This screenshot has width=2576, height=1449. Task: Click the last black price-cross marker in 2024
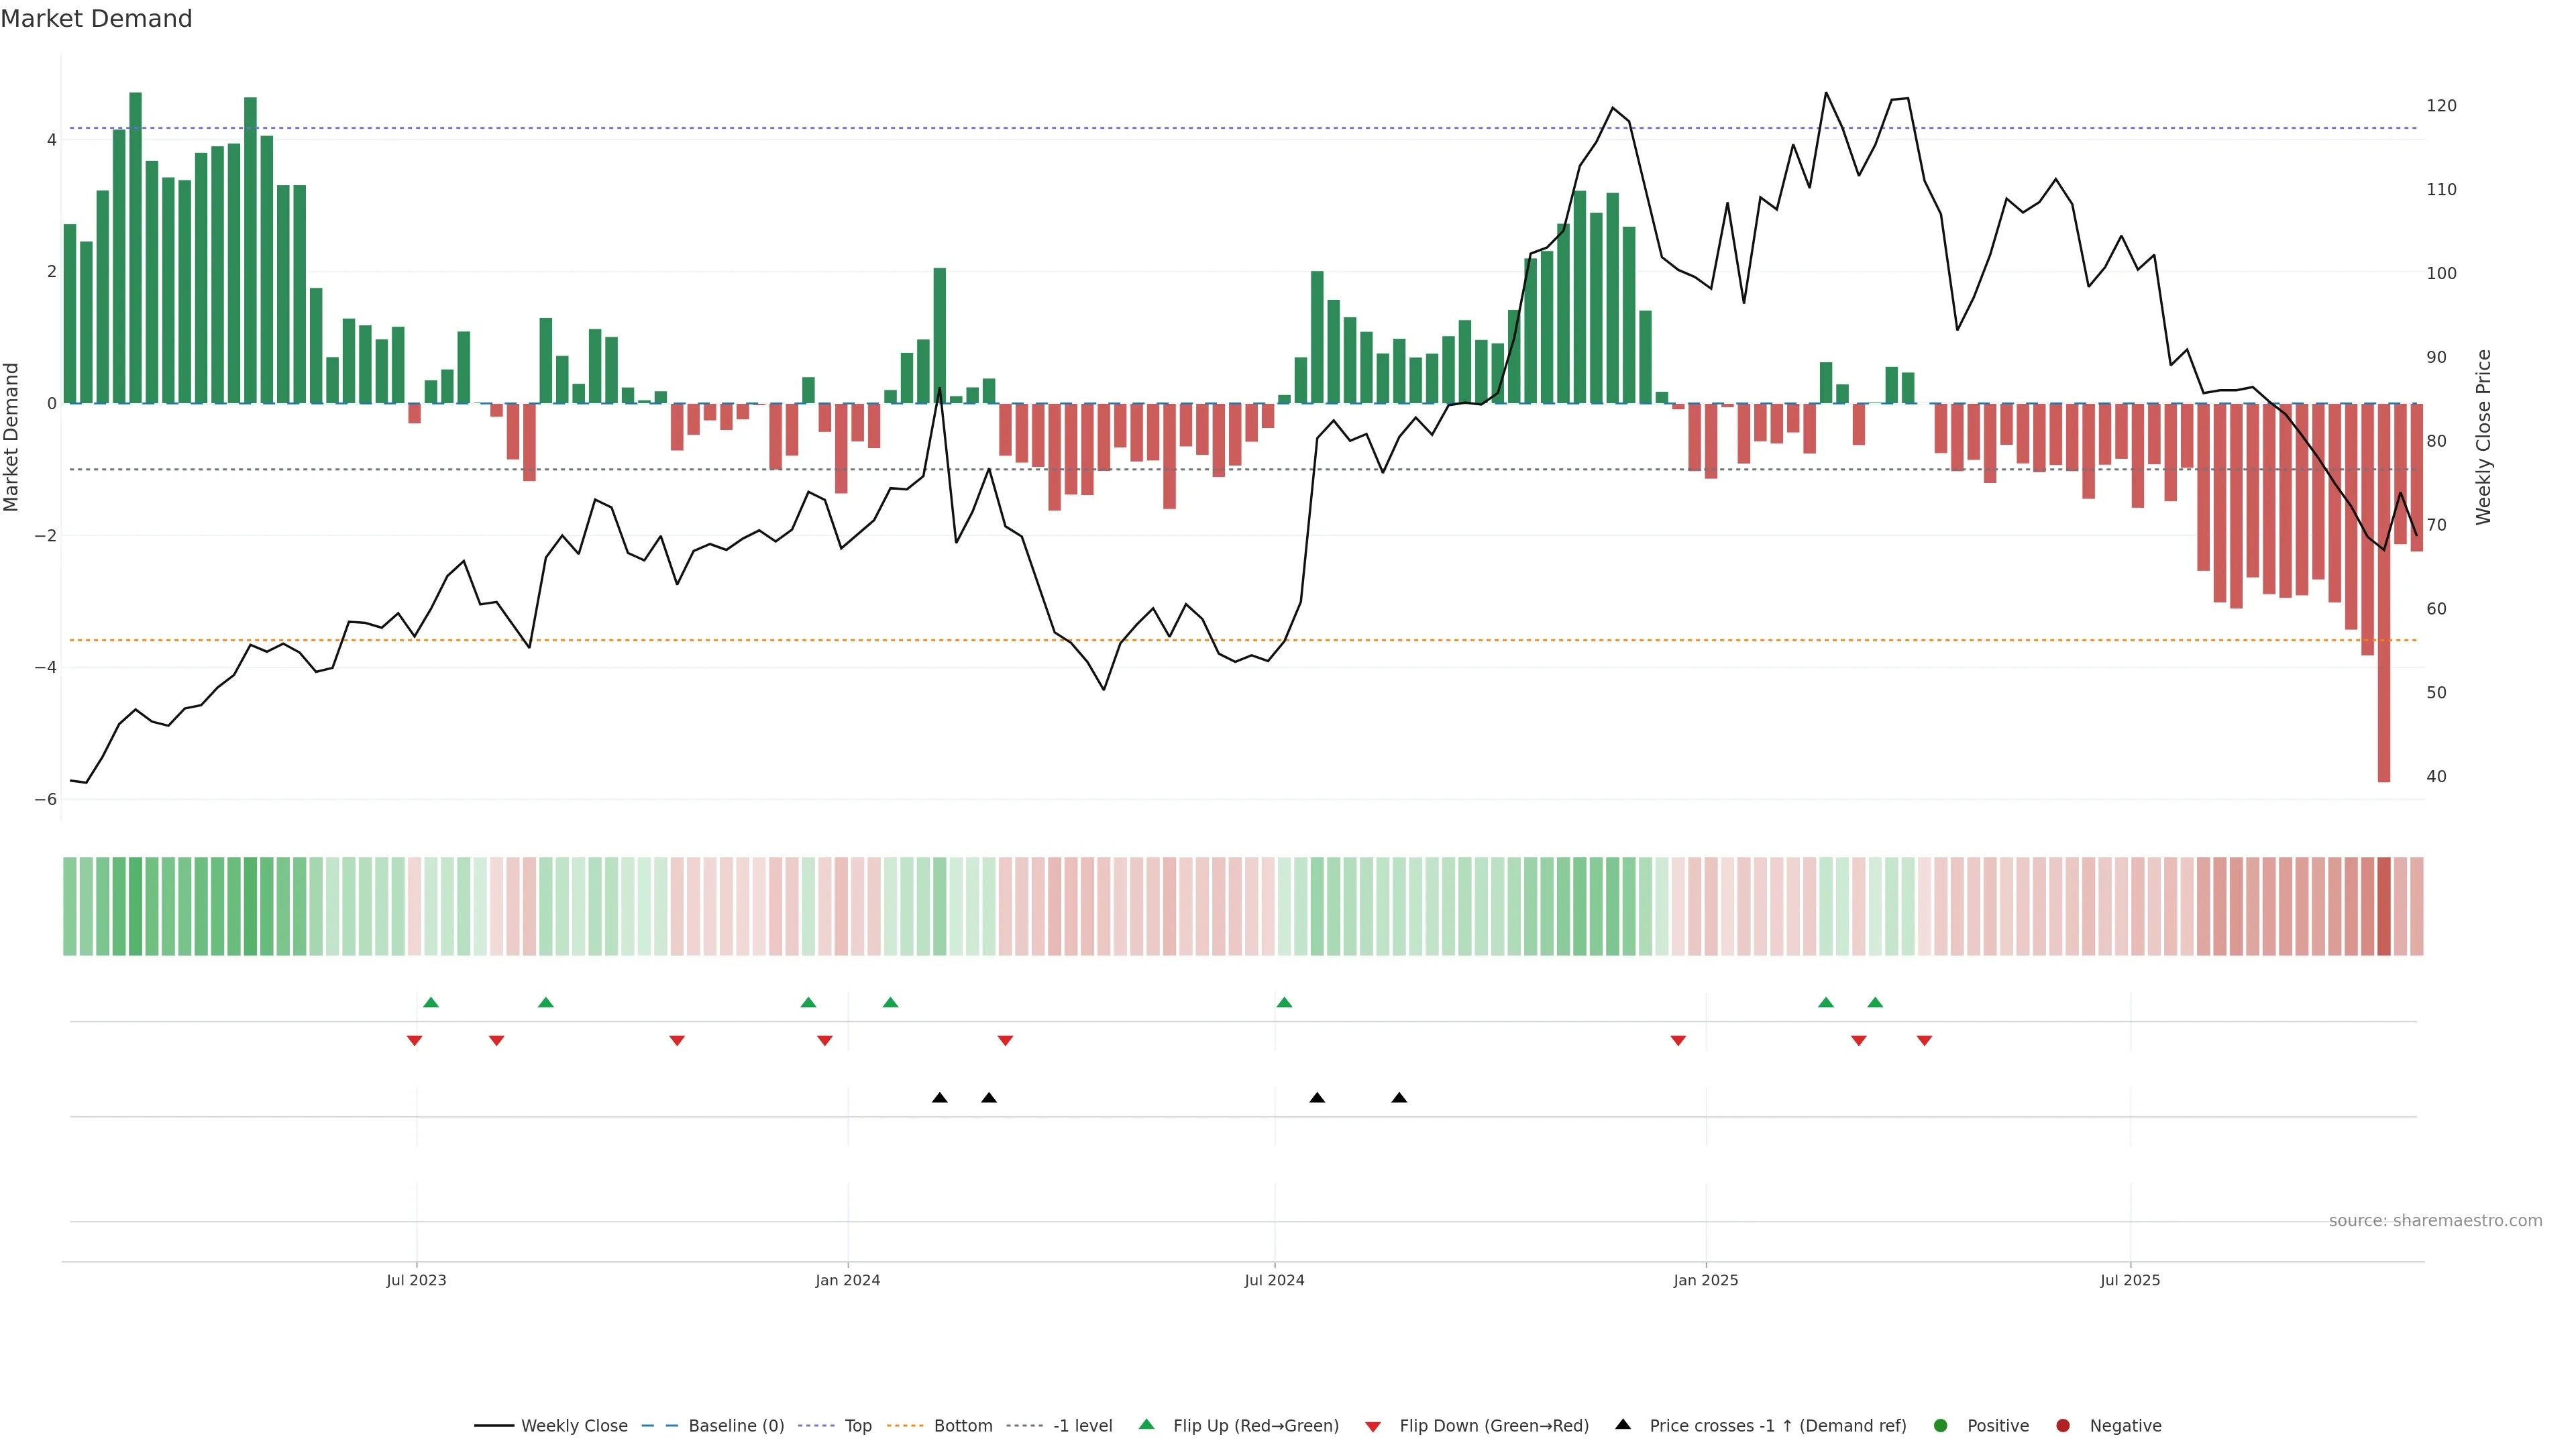[1399, 1098]
